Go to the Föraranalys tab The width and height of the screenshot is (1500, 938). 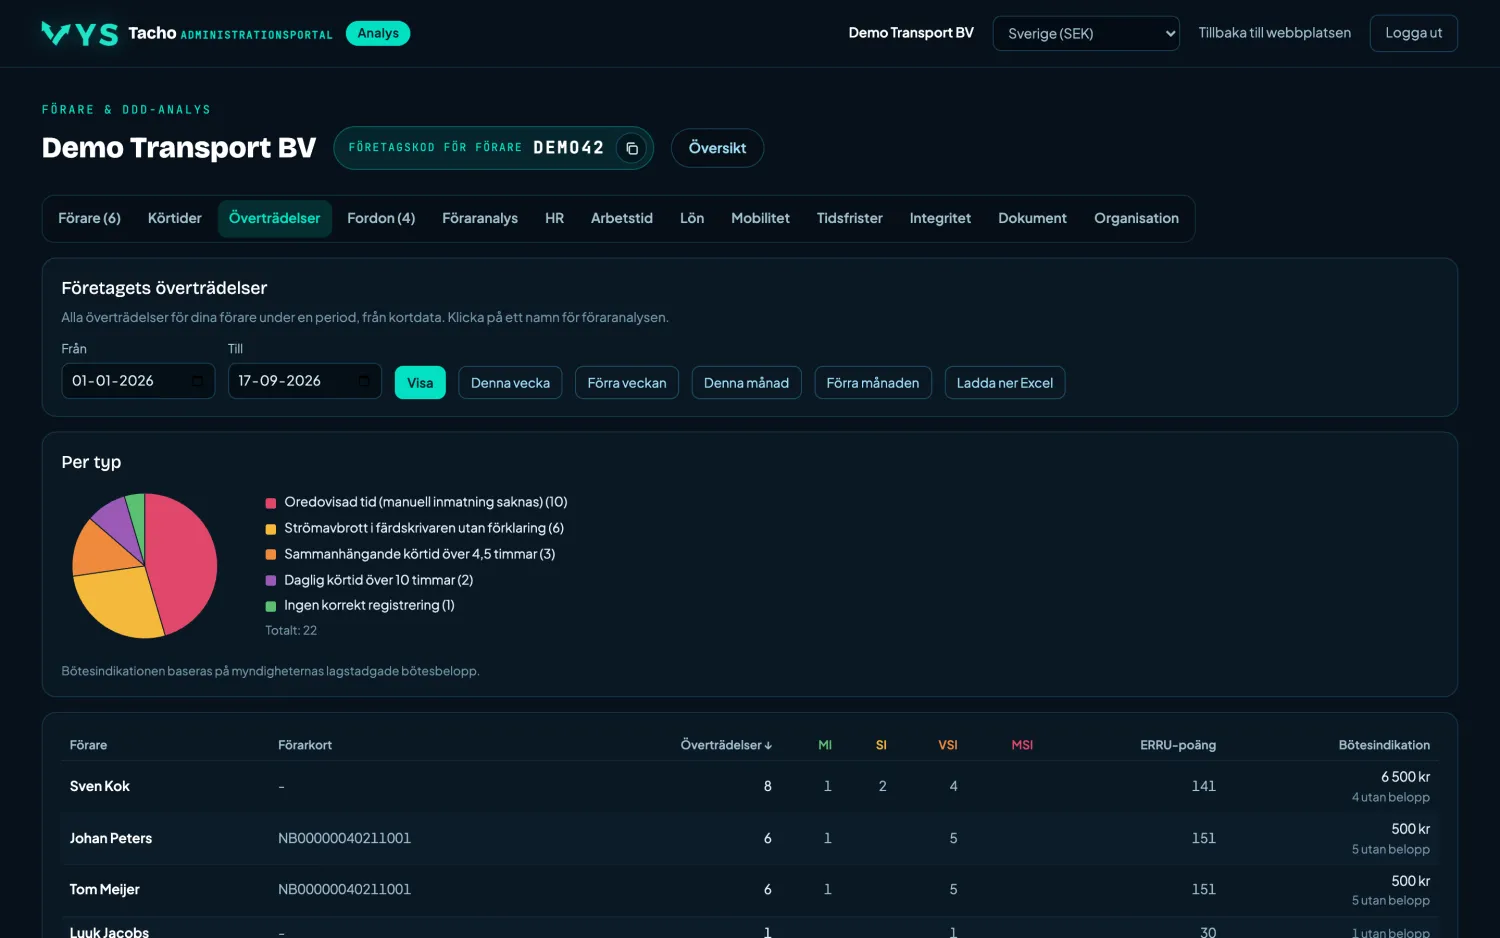pyautogui.click(x=480, y=218)
